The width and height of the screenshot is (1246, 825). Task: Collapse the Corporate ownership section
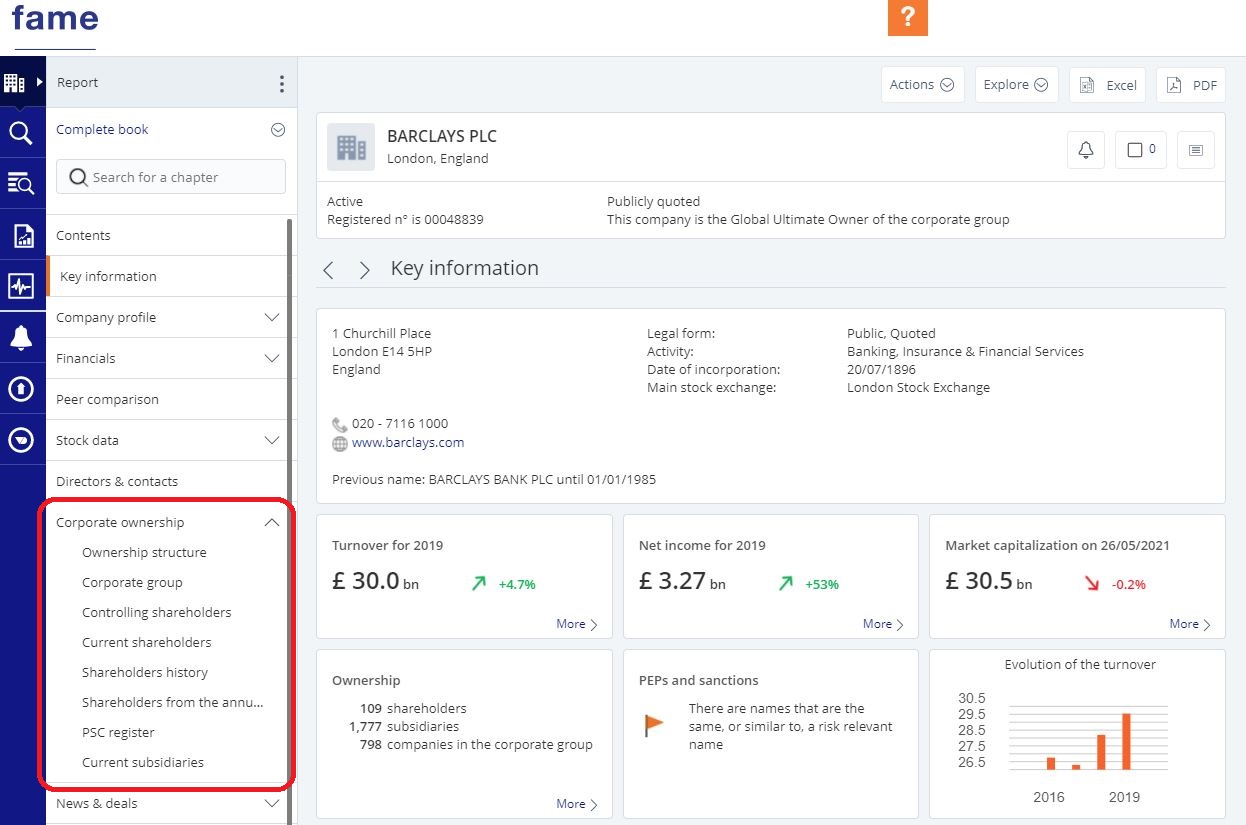pos(271,522)
